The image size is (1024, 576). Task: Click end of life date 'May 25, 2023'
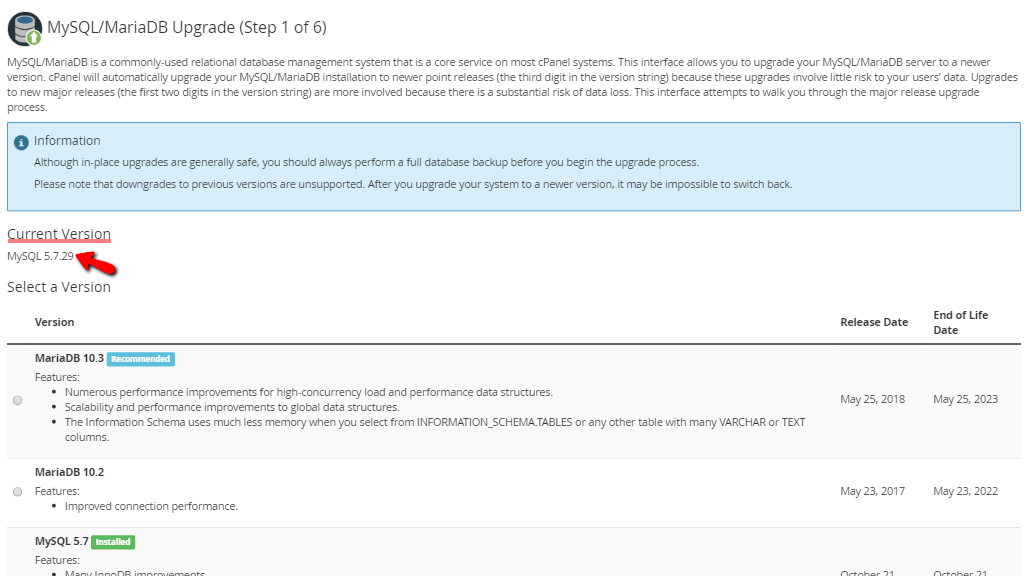click(x=965, y=399)
